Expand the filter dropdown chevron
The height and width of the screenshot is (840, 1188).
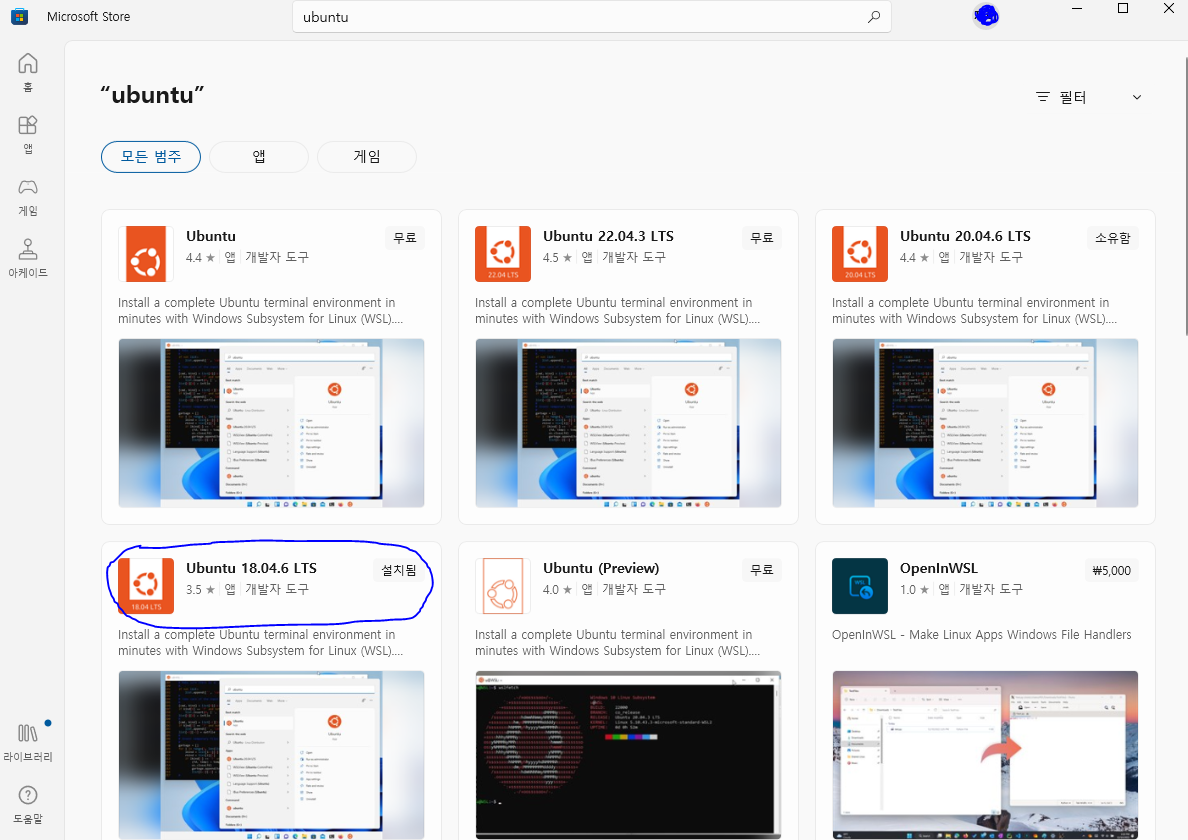click(1136, 97)
